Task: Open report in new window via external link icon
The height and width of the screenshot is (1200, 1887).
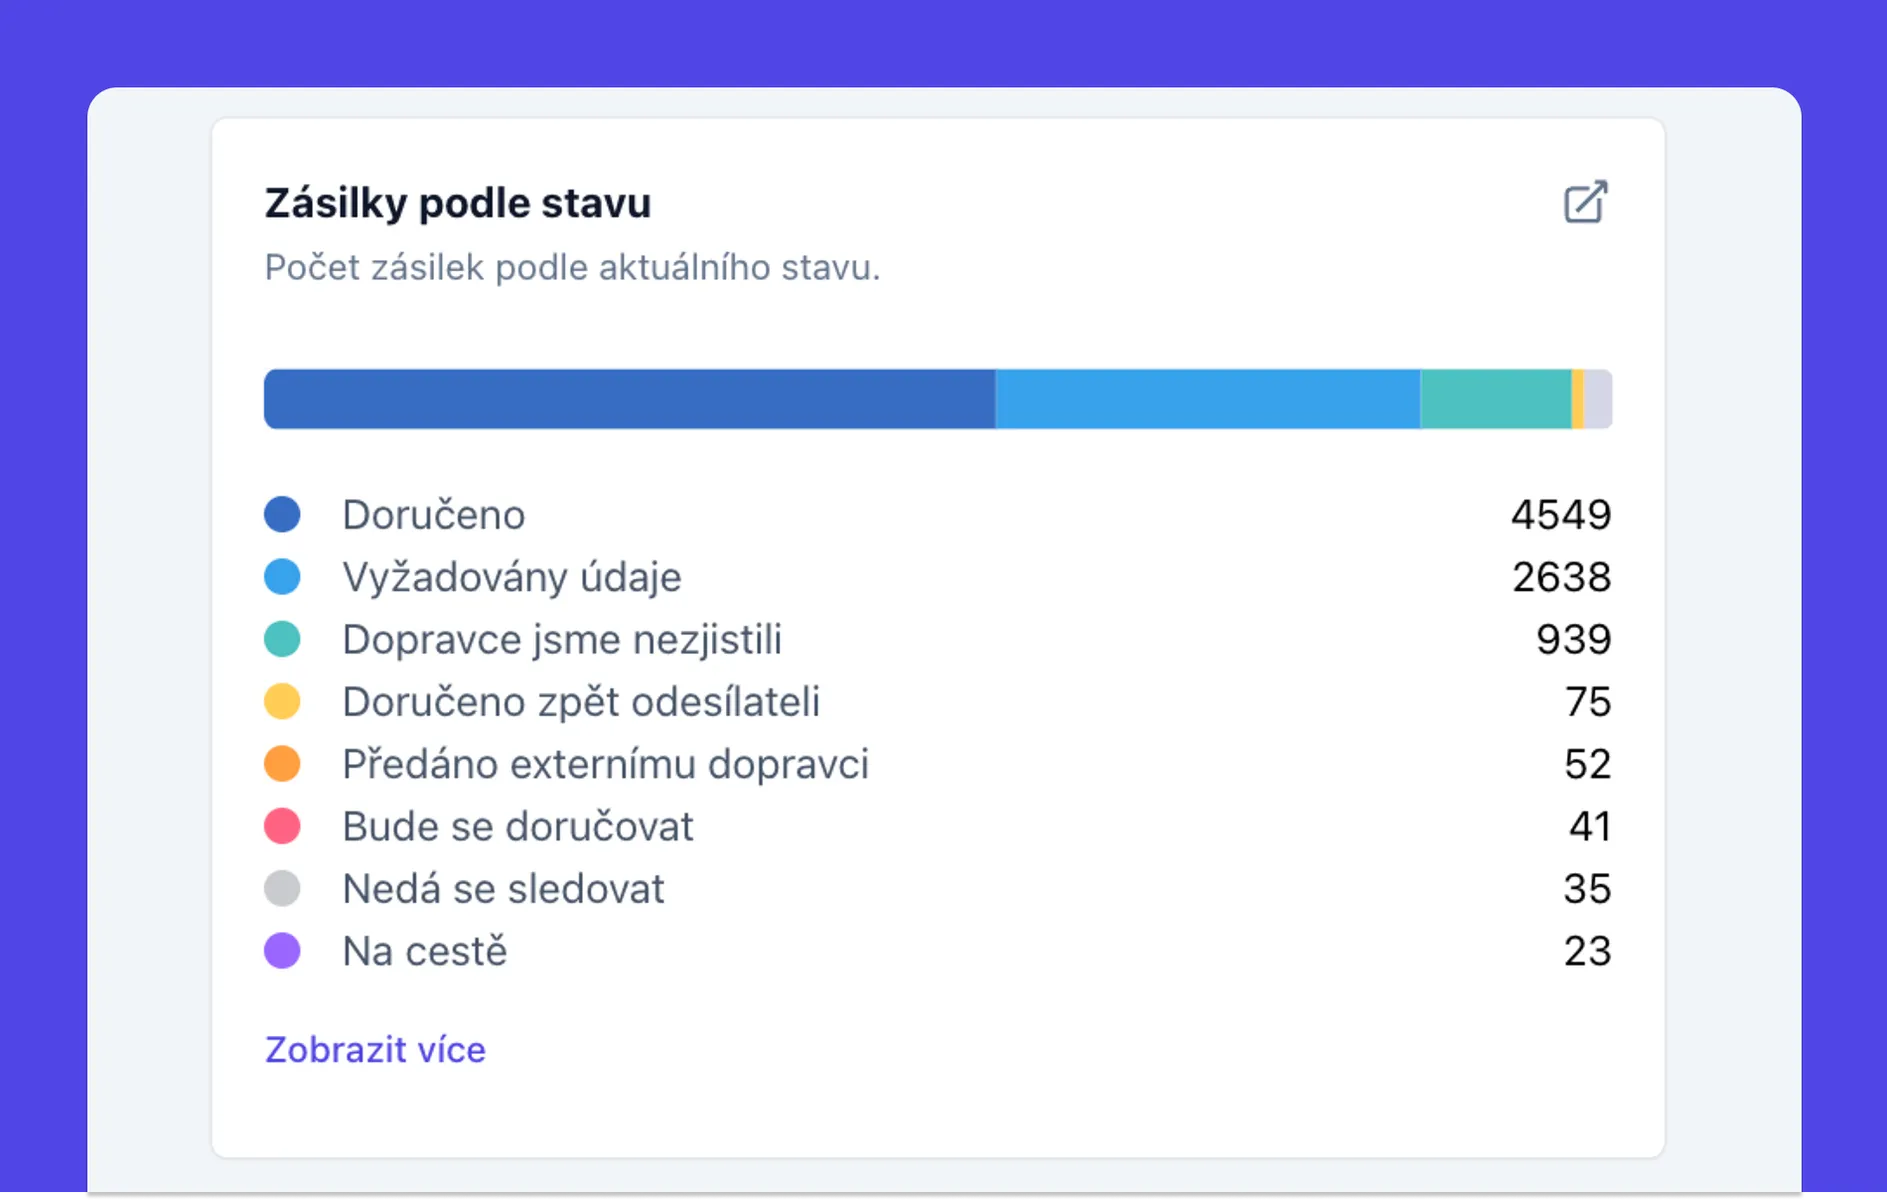Action: tap(1584, 202)
